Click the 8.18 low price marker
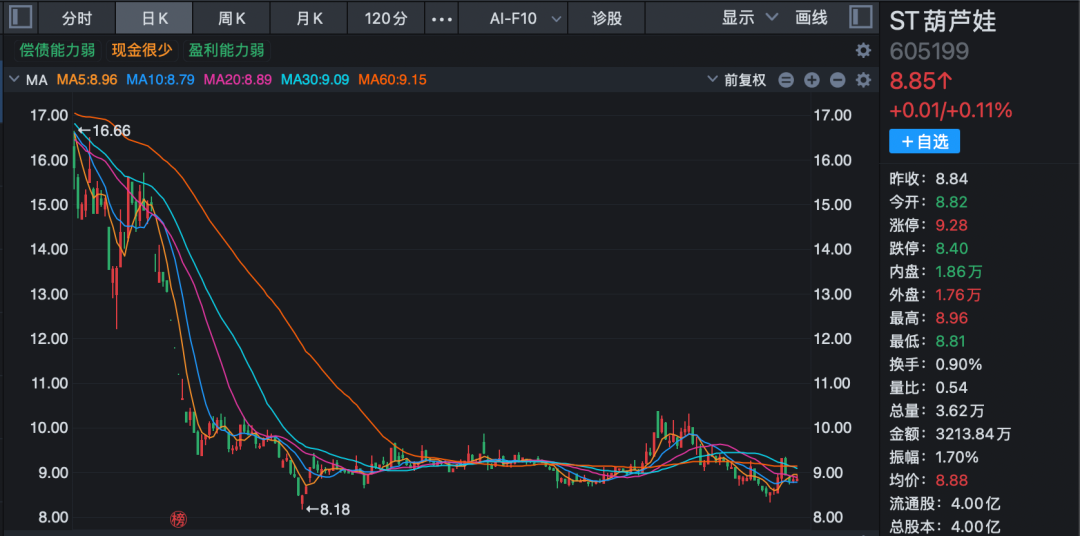This screenshot has height=536, width=1080. pyautogui.click(x=328, y=510)
